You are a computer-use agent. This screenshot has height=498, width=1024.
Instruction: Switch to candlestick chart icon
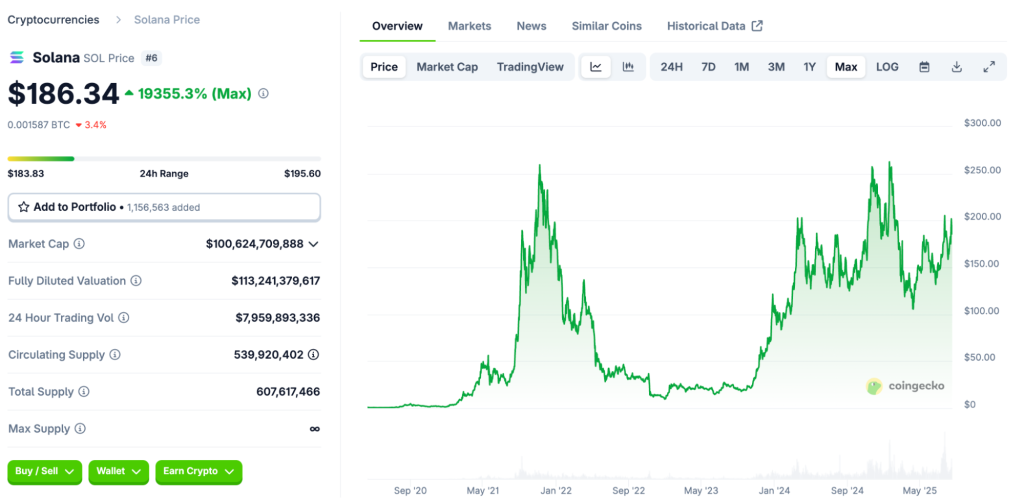[x=628, y=67]
